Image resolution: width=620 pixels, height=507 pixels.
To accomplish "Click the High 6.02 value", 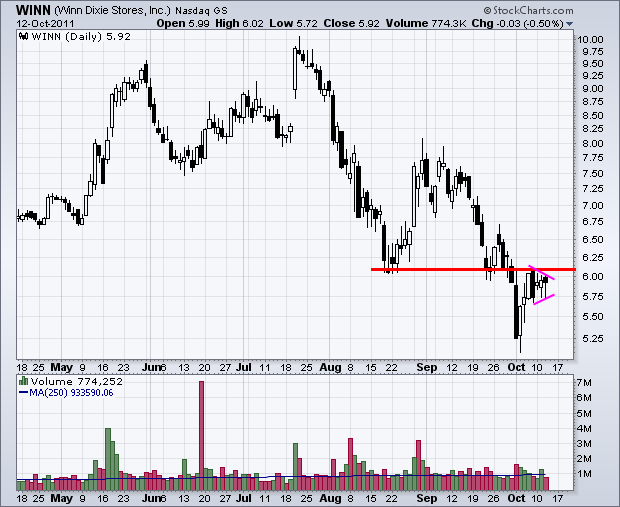I will click(x=239, y=23).
